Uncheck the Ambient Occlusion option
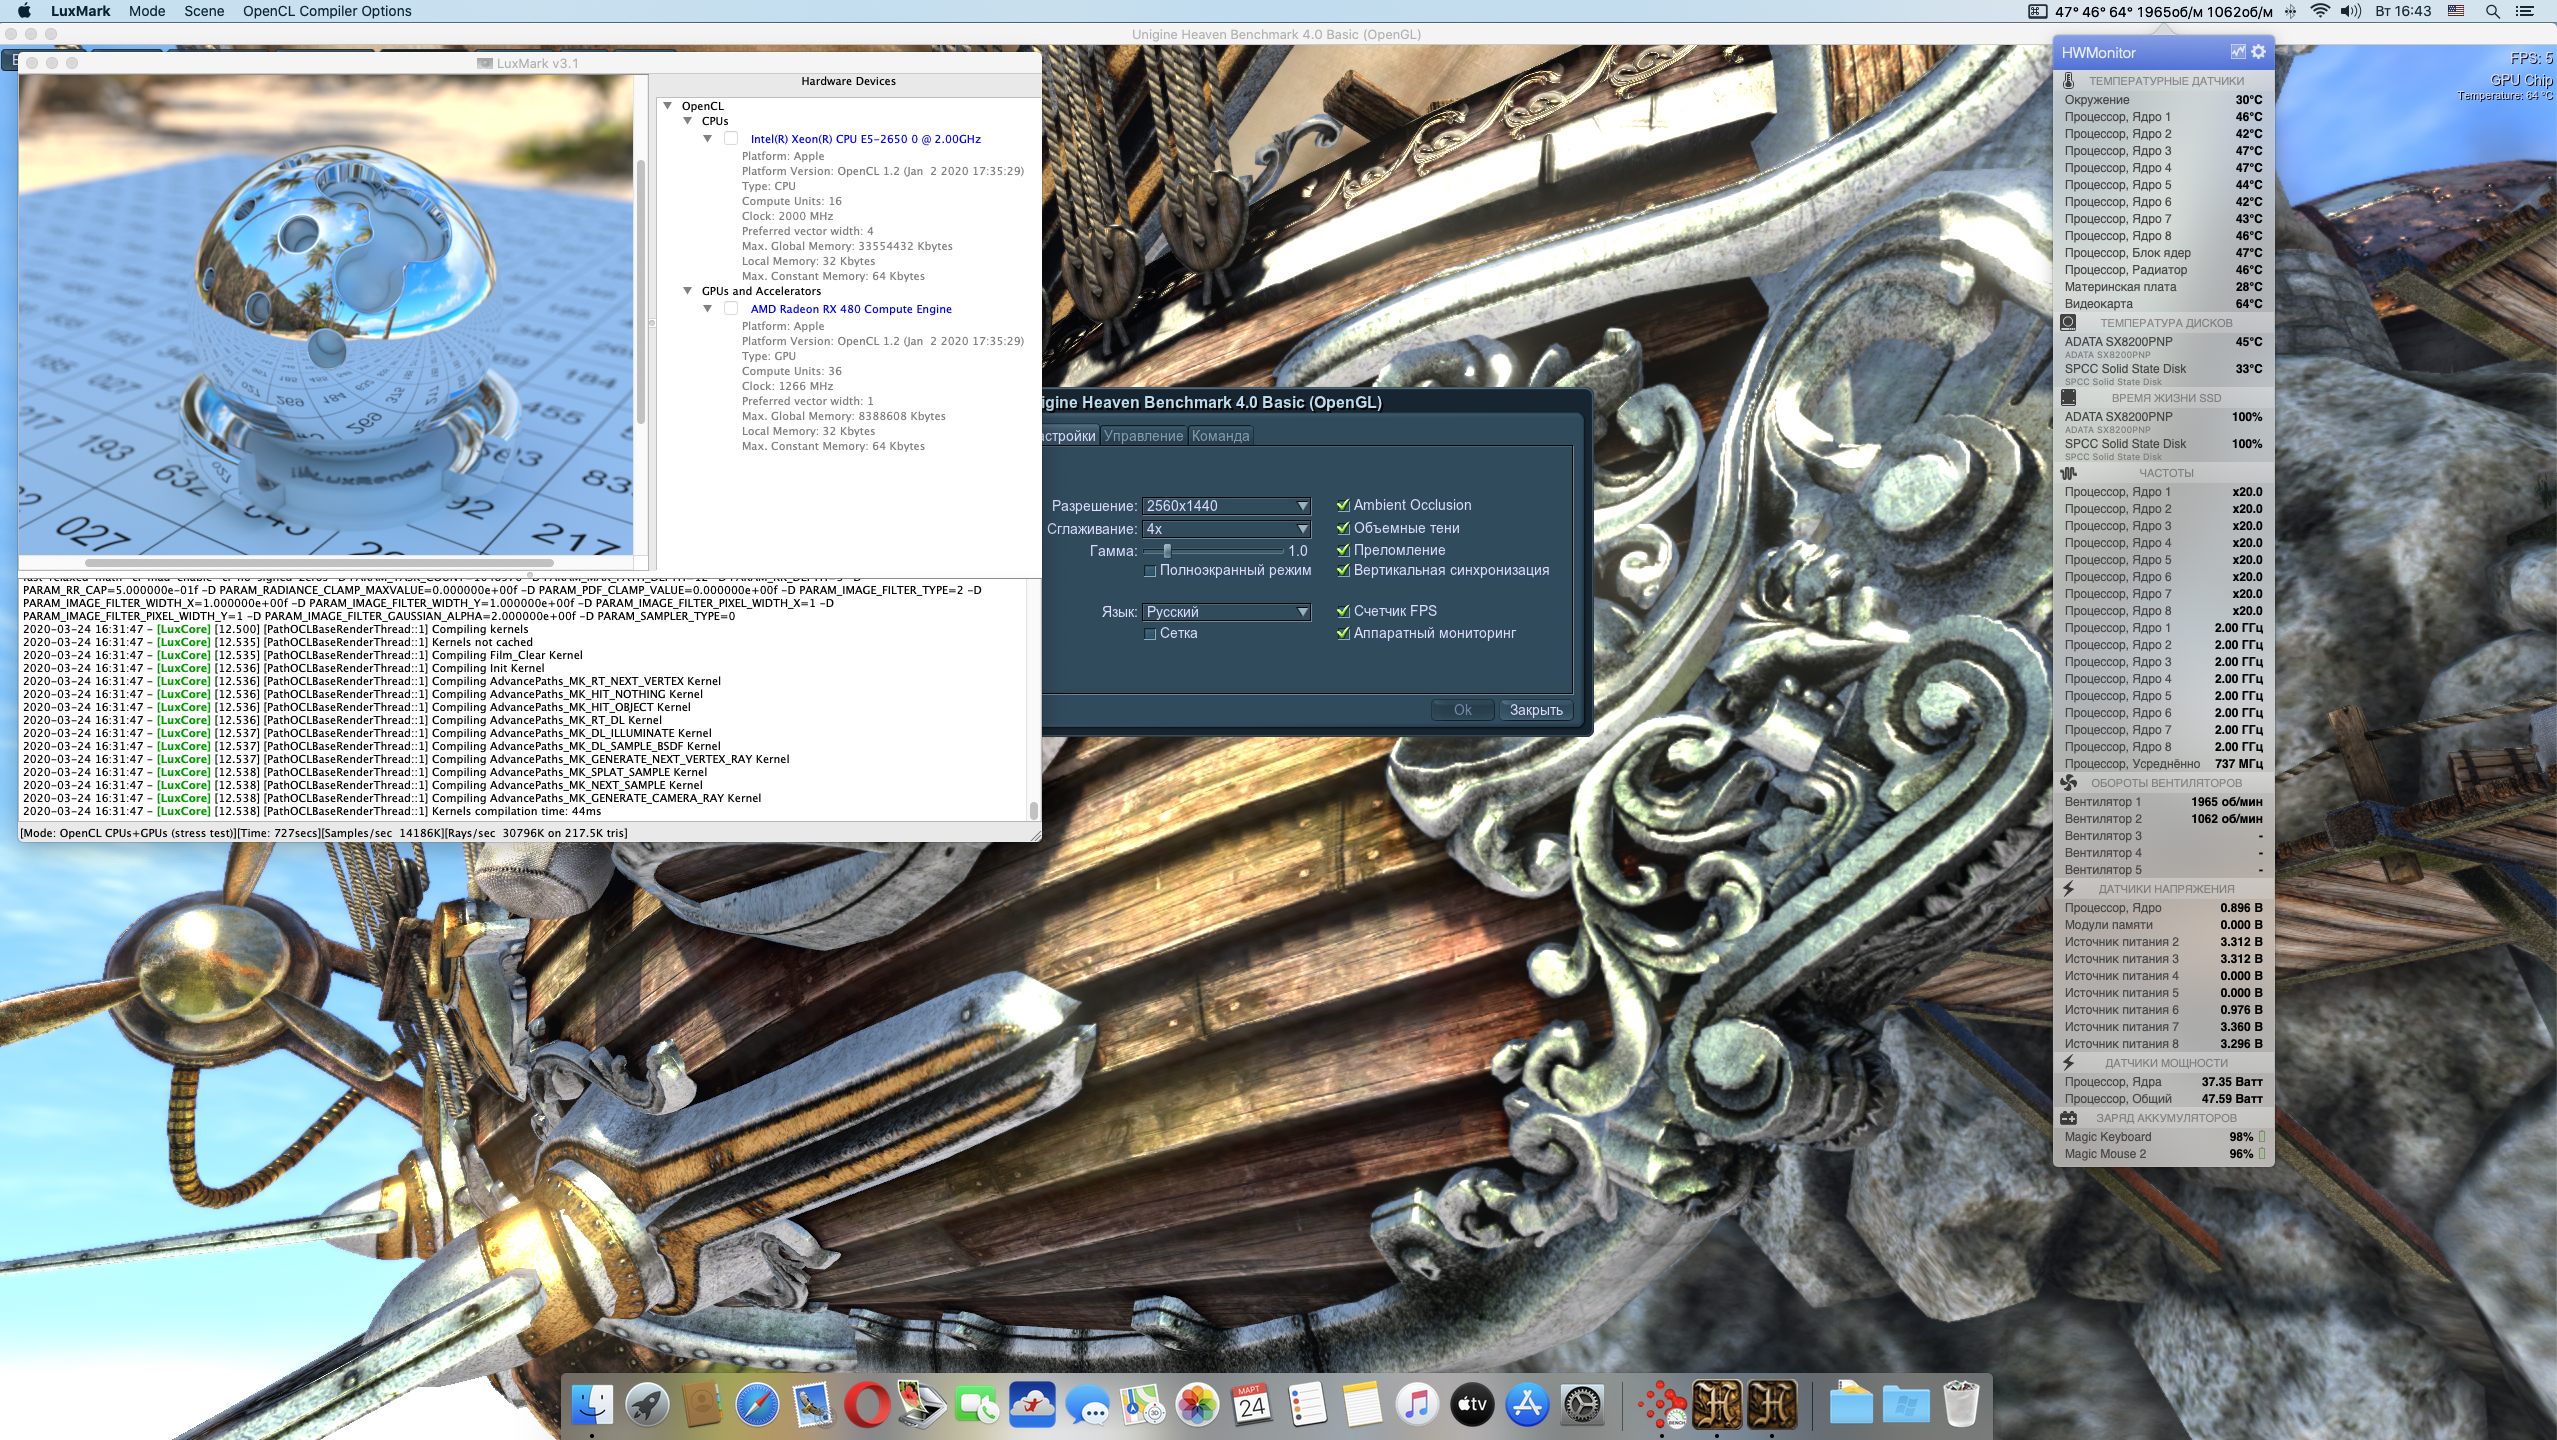 1343,505
